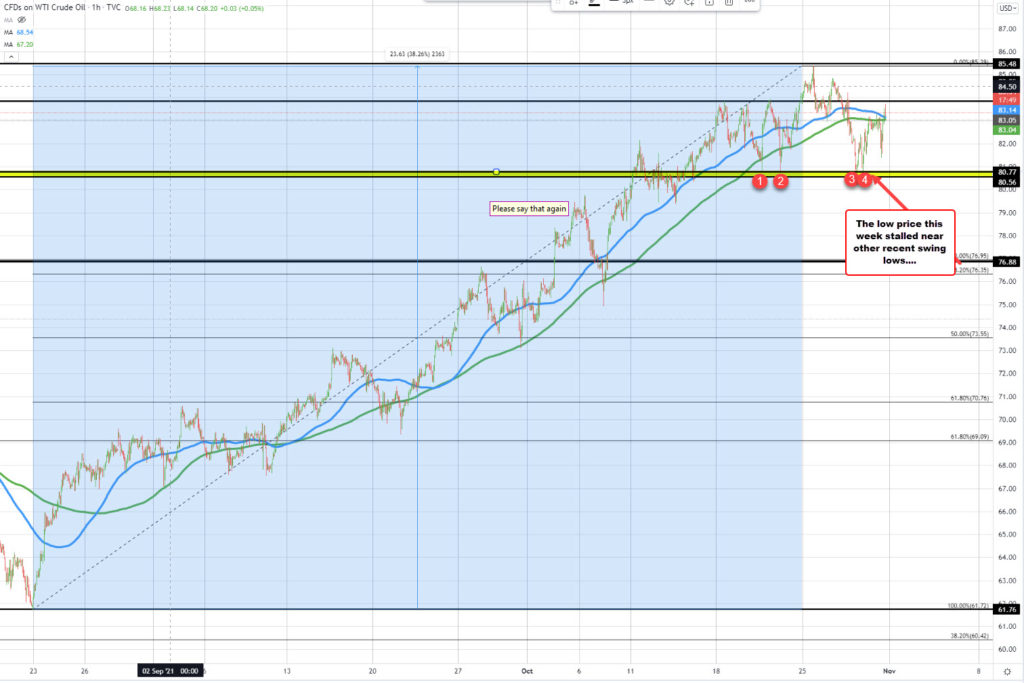1024x683 pixels.
Task: Click the lock icon in drawing toolbar
Action: pyautogui.click(x=709, y=2)
